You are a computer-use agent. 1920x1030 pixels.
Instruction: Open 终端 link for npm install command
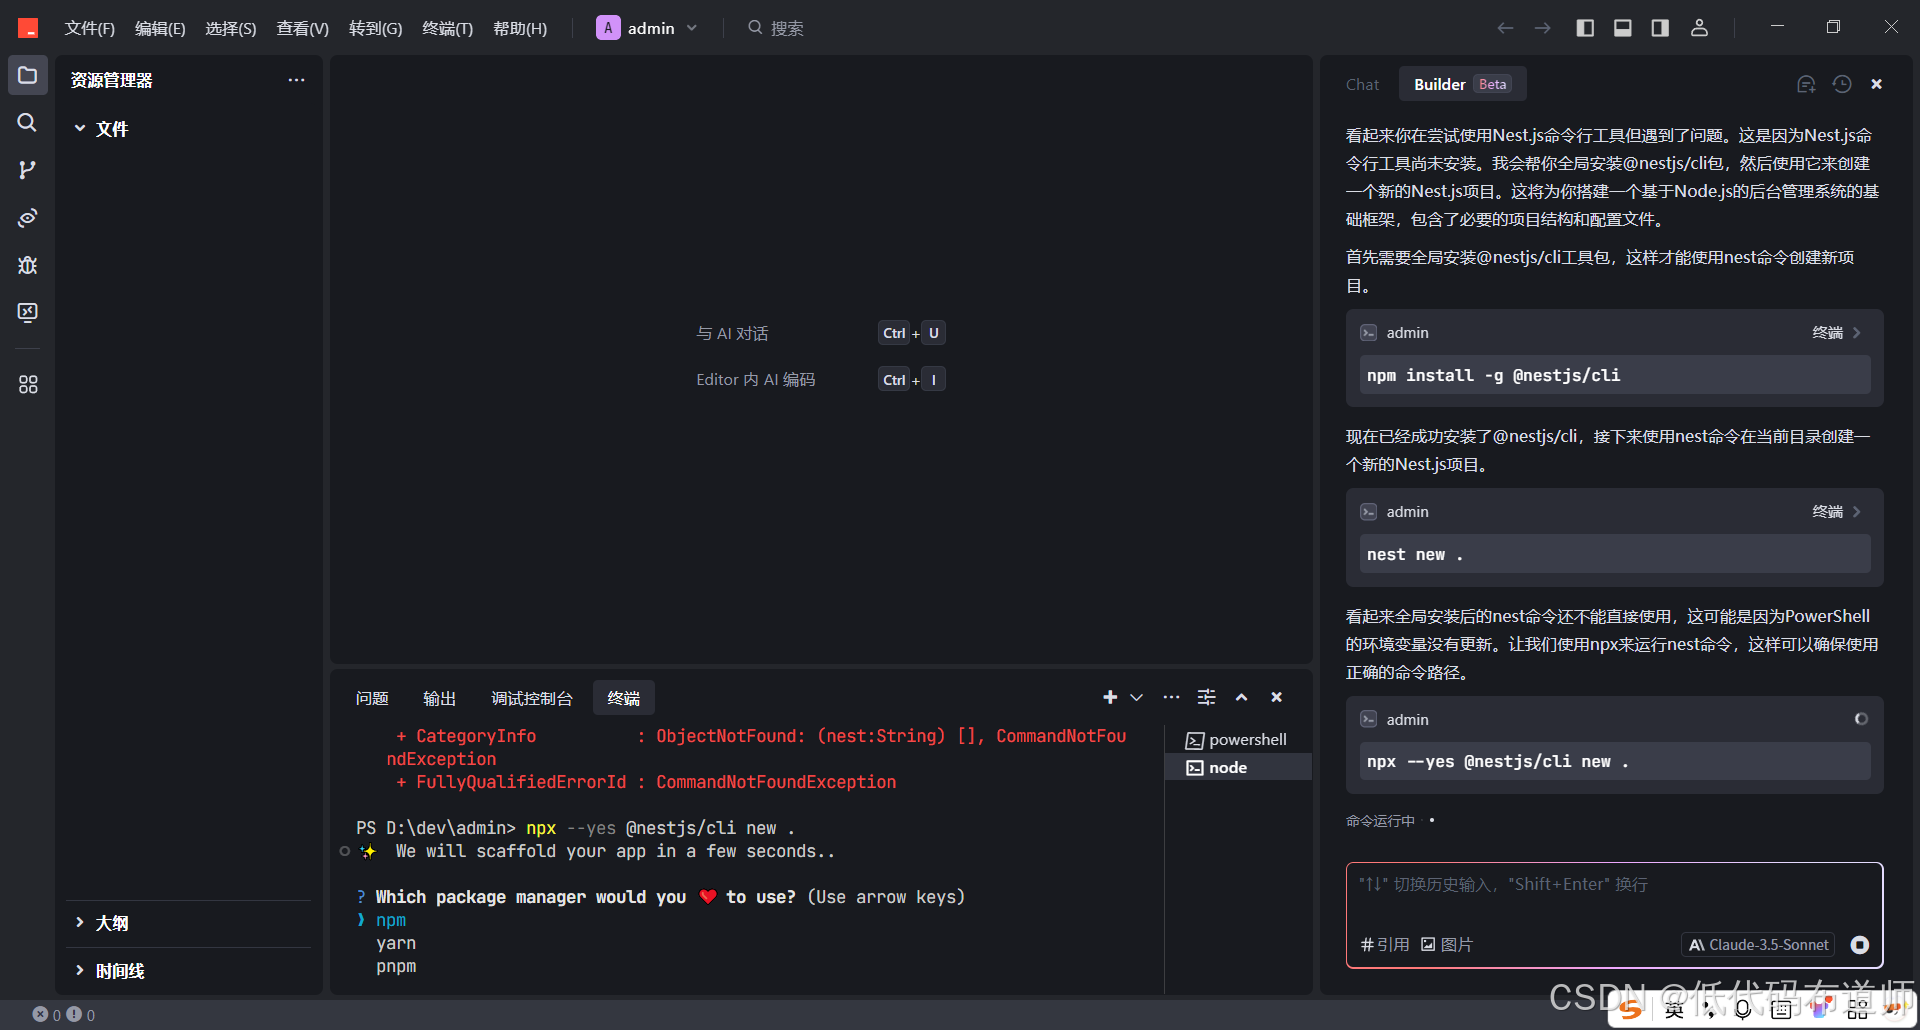coord(1837,332)
